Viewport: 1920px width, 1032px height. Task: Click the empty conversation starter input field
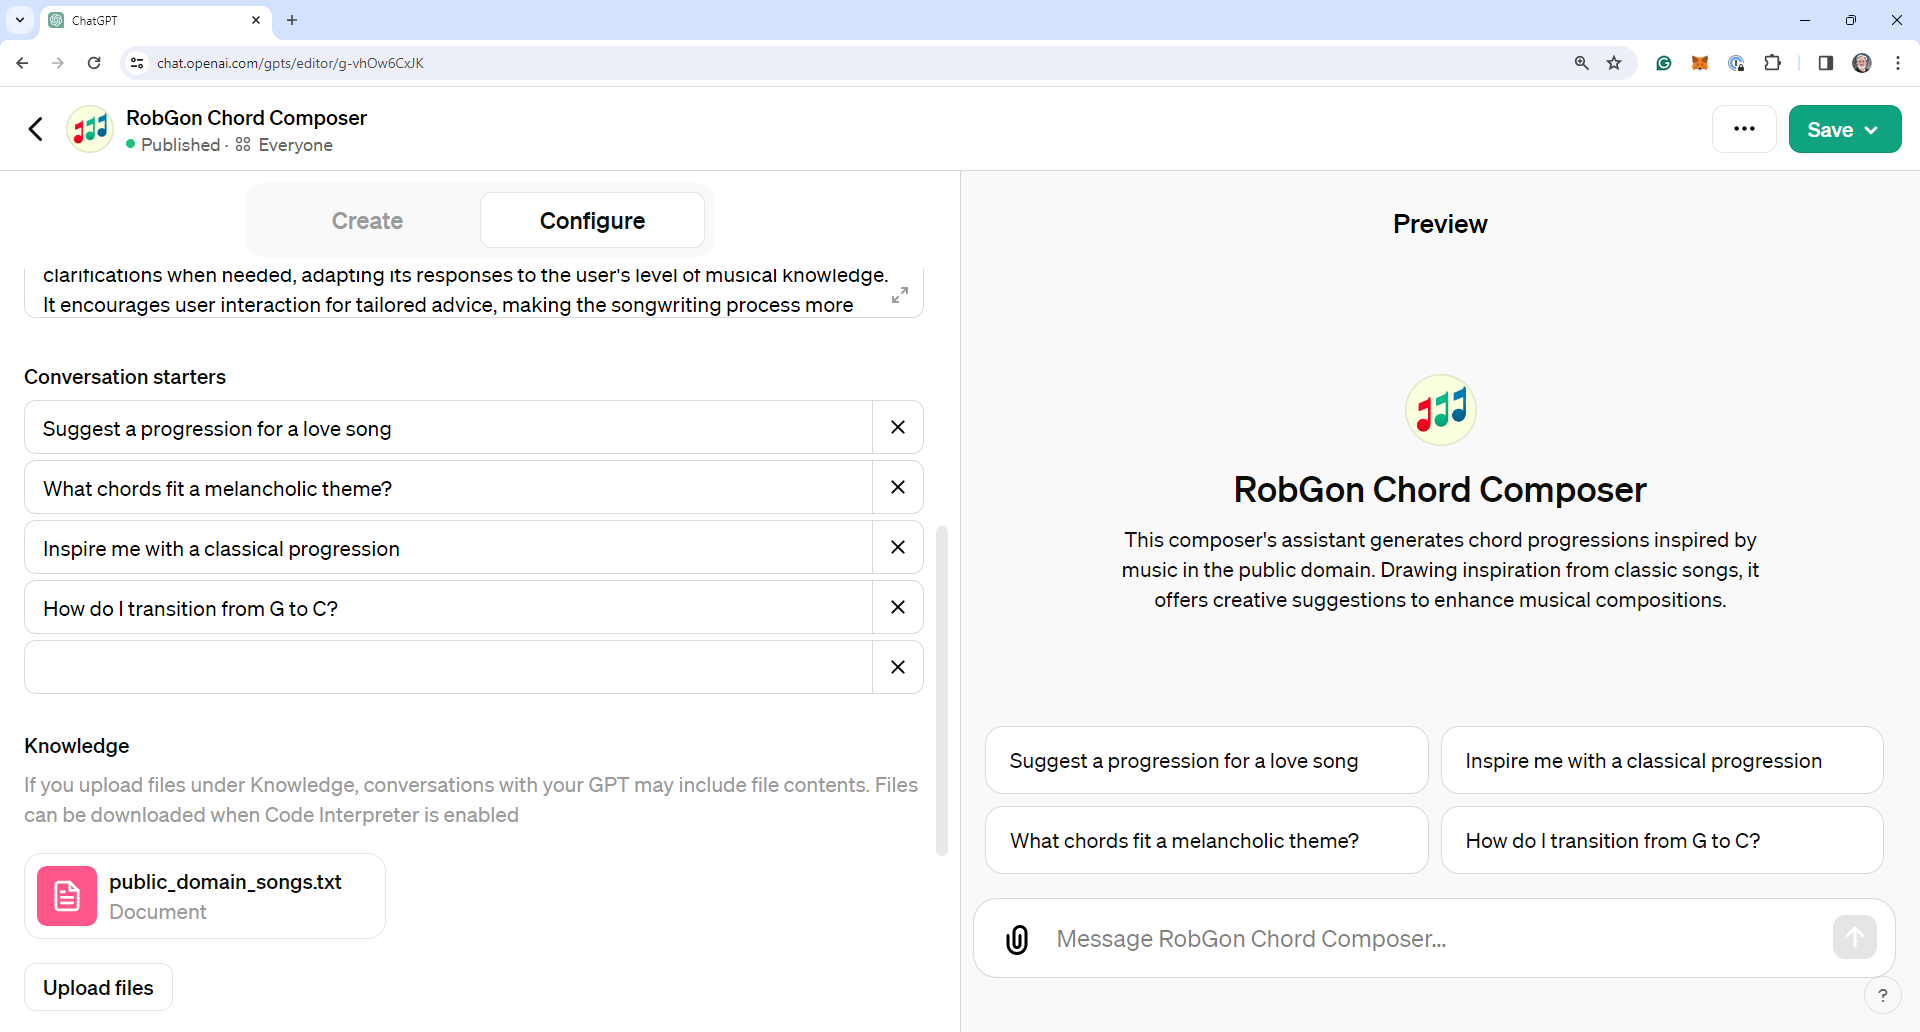[448, 667]
